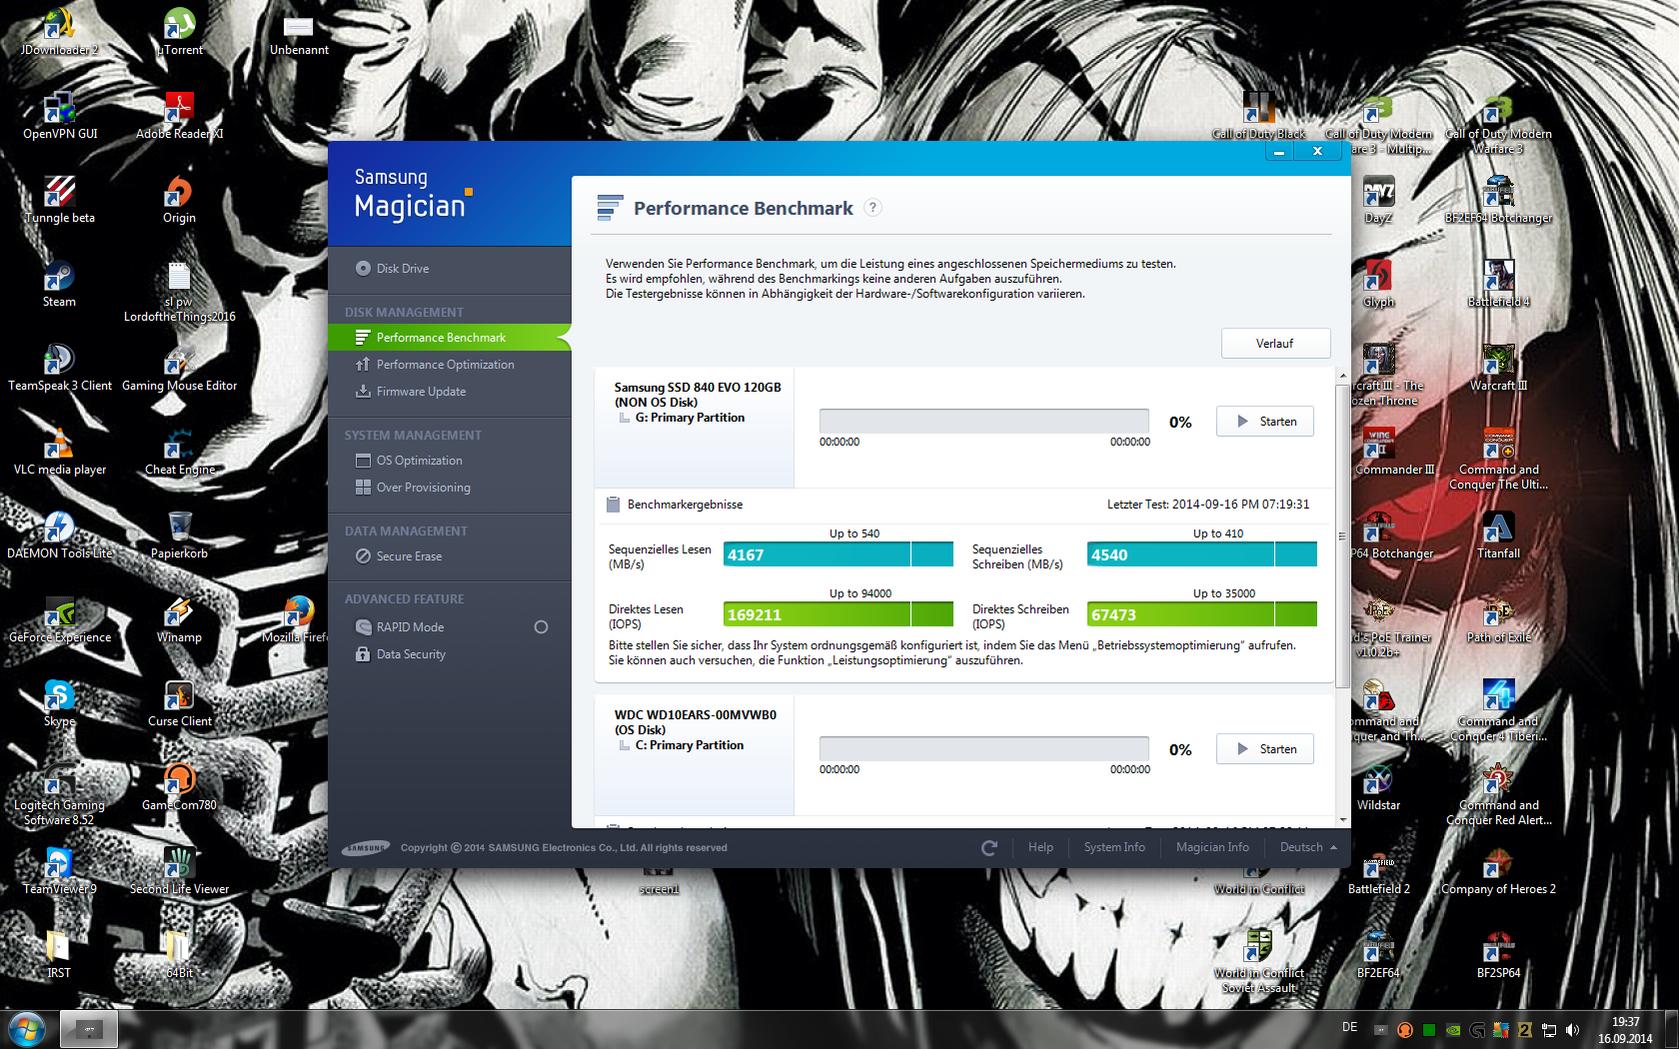Select Adobe Reader XI desktop icon
This screenshot has width=1679, height=1049.
tap(179, 116)
